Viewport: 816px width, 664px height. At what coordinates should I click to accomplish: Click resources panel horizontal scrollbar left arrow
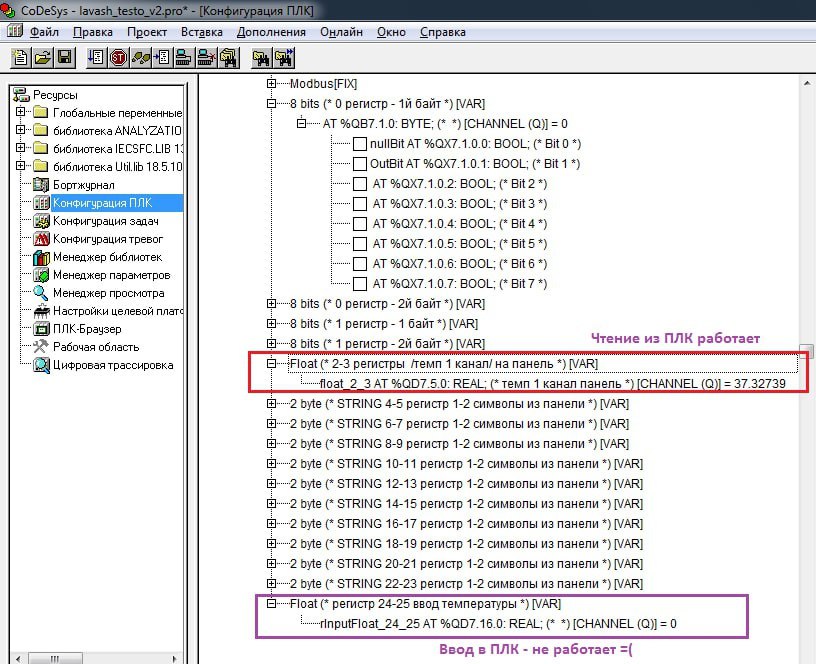18,658
